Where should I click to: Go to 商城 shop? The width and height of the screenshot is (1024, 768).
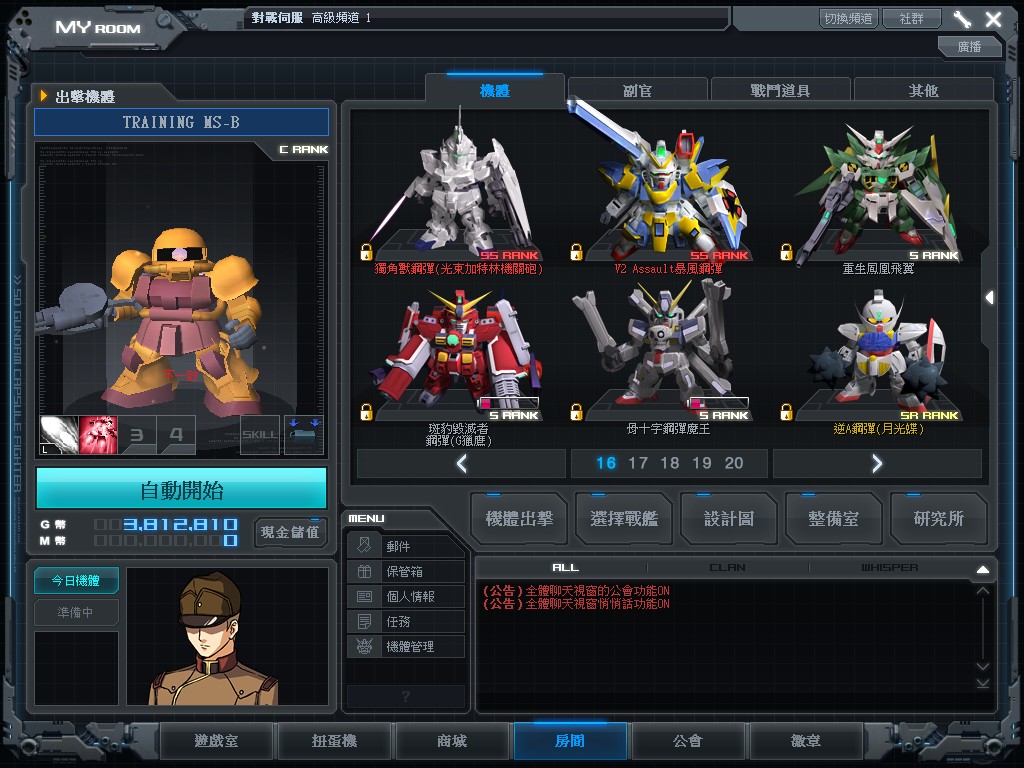pyautogui.click(x=452, y=741)
